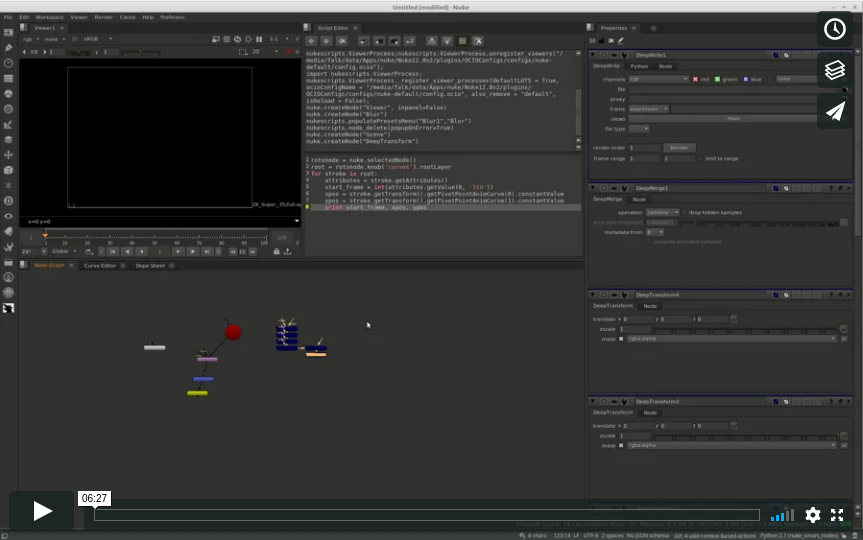The height and width of the screenshot is (540, 863).
Task: Open the Watch Later clock icon
Action: pos(835,29)
